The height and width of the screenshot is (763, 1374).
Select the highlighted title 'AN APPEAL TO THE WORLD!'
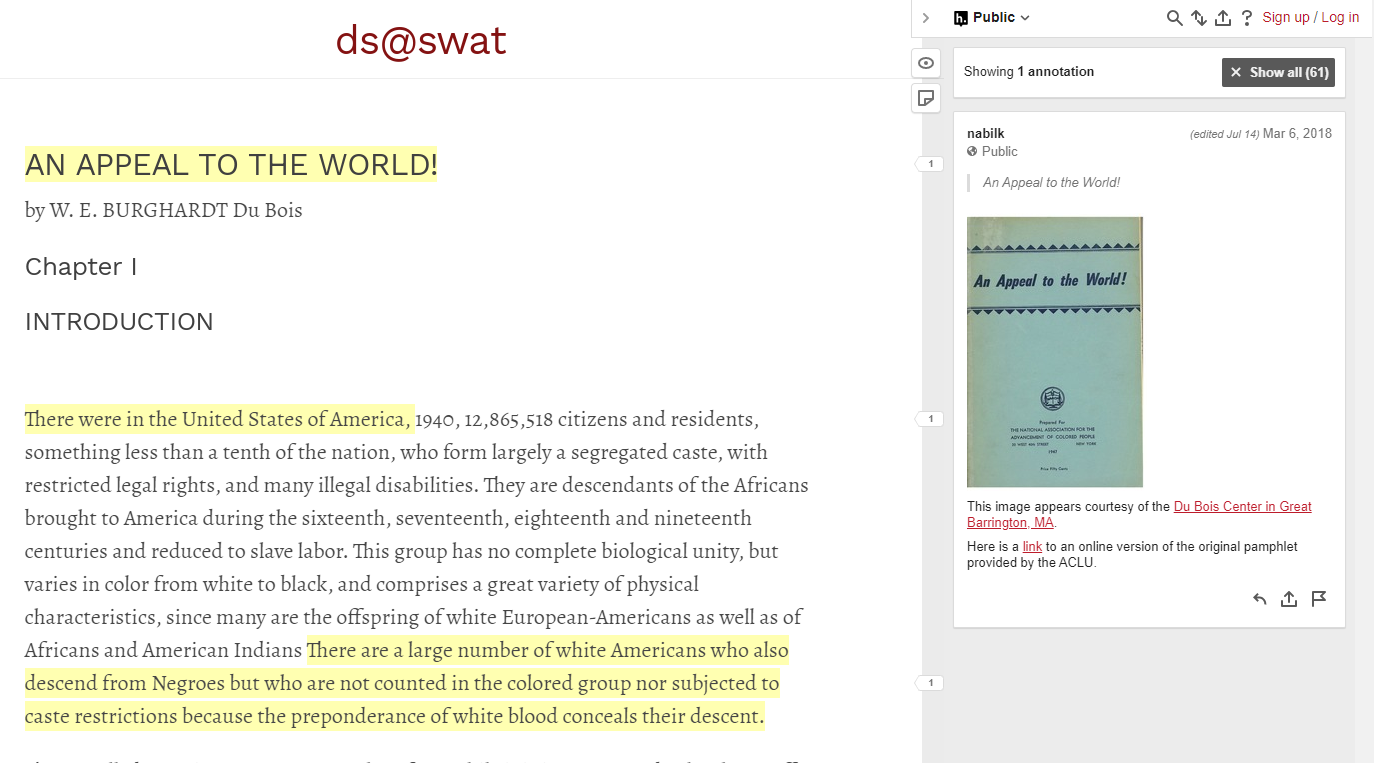point(231,164)
